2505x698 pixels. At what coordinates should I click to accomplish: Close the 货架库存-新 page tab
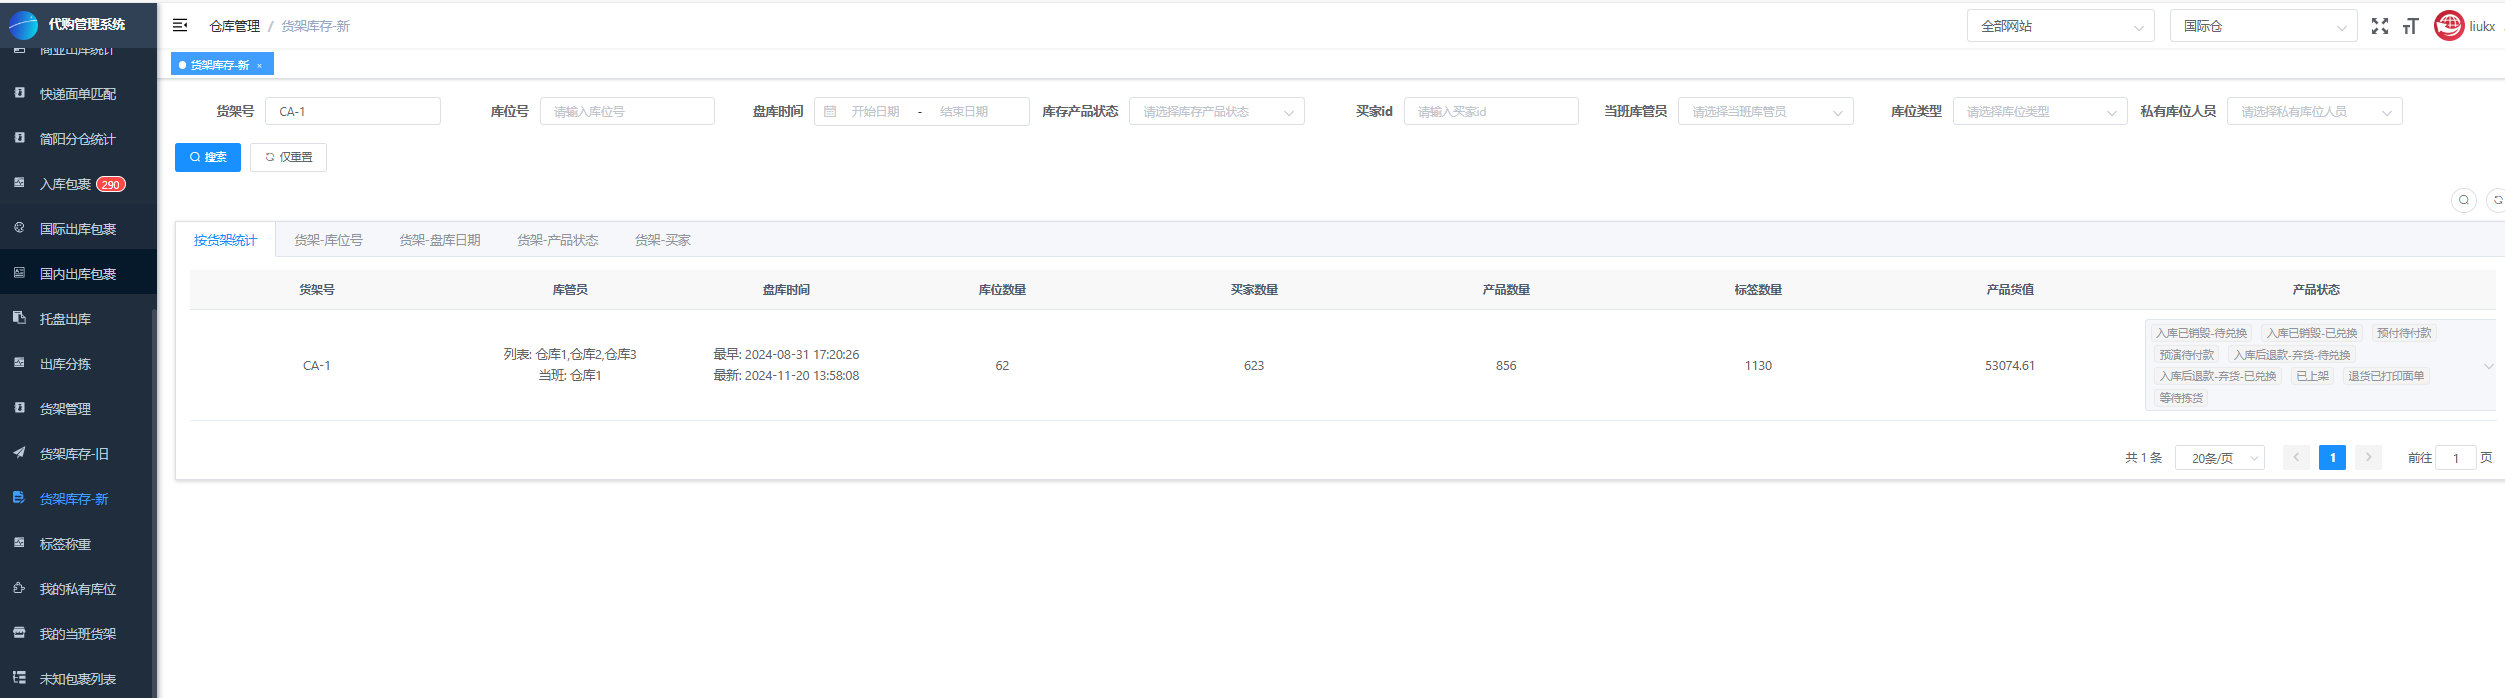click(259, 66)
